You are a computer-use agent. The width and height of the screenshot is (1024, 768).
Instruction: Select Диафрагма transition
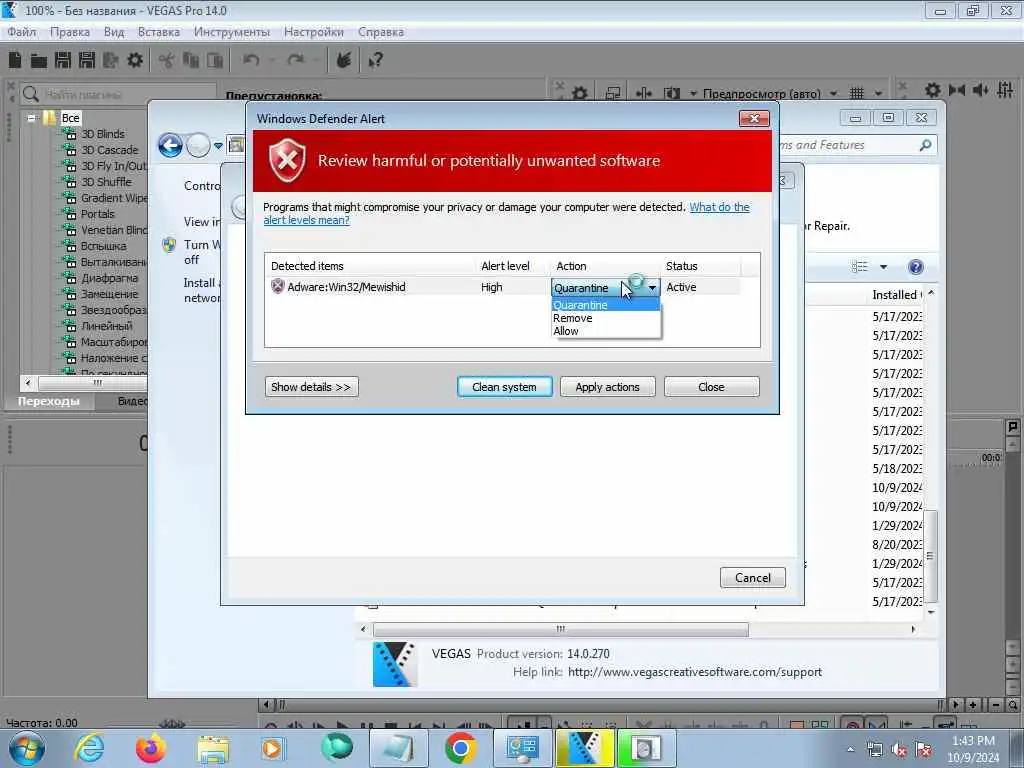pos(109,278)
